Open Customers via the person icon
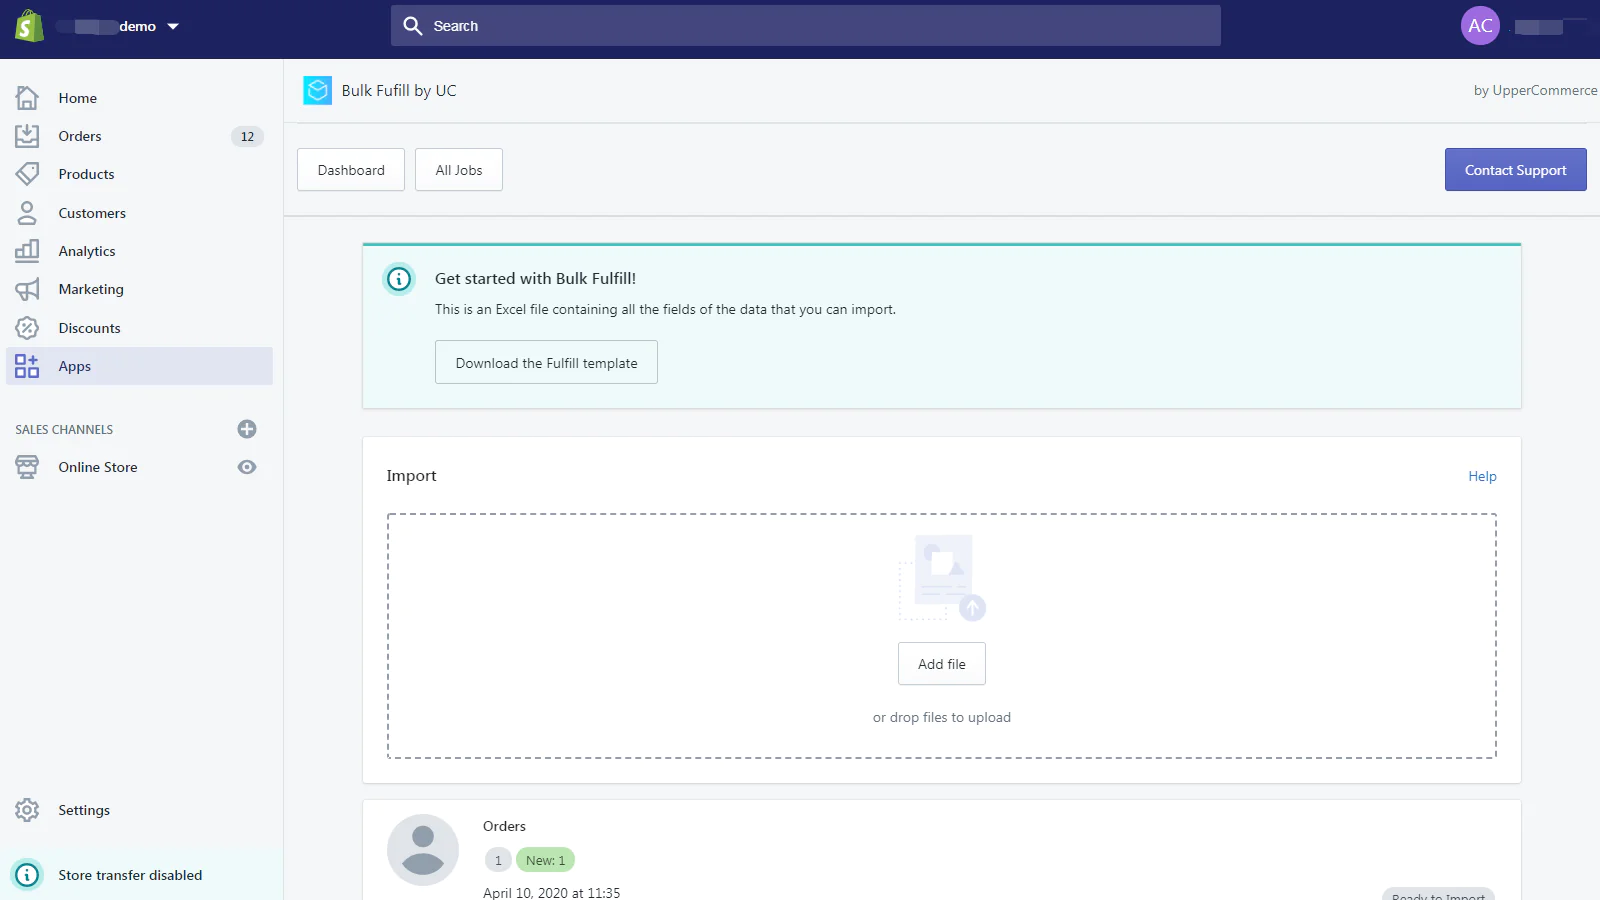Viewport: 1600px width, 900px height. pyautogui.click(x=27, y=213)
